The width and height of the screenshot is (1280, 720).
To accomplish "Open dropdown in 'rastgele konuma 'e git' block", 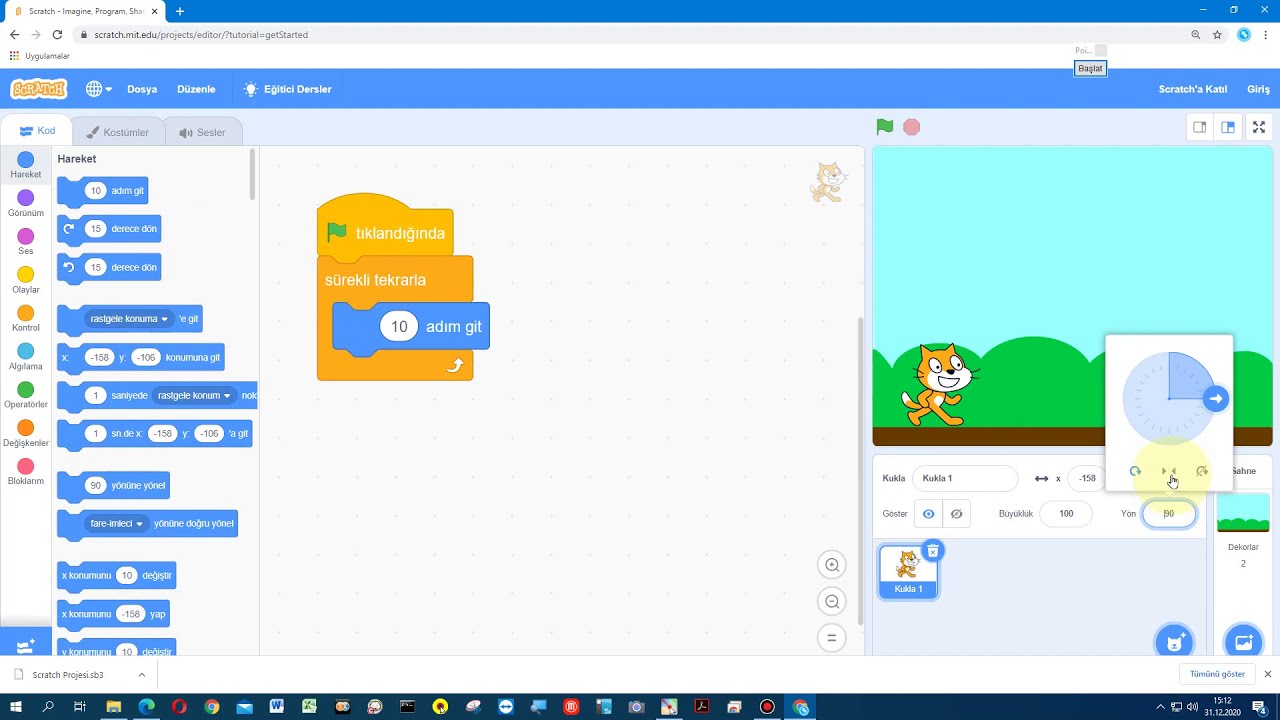I will tap(129, 319).
